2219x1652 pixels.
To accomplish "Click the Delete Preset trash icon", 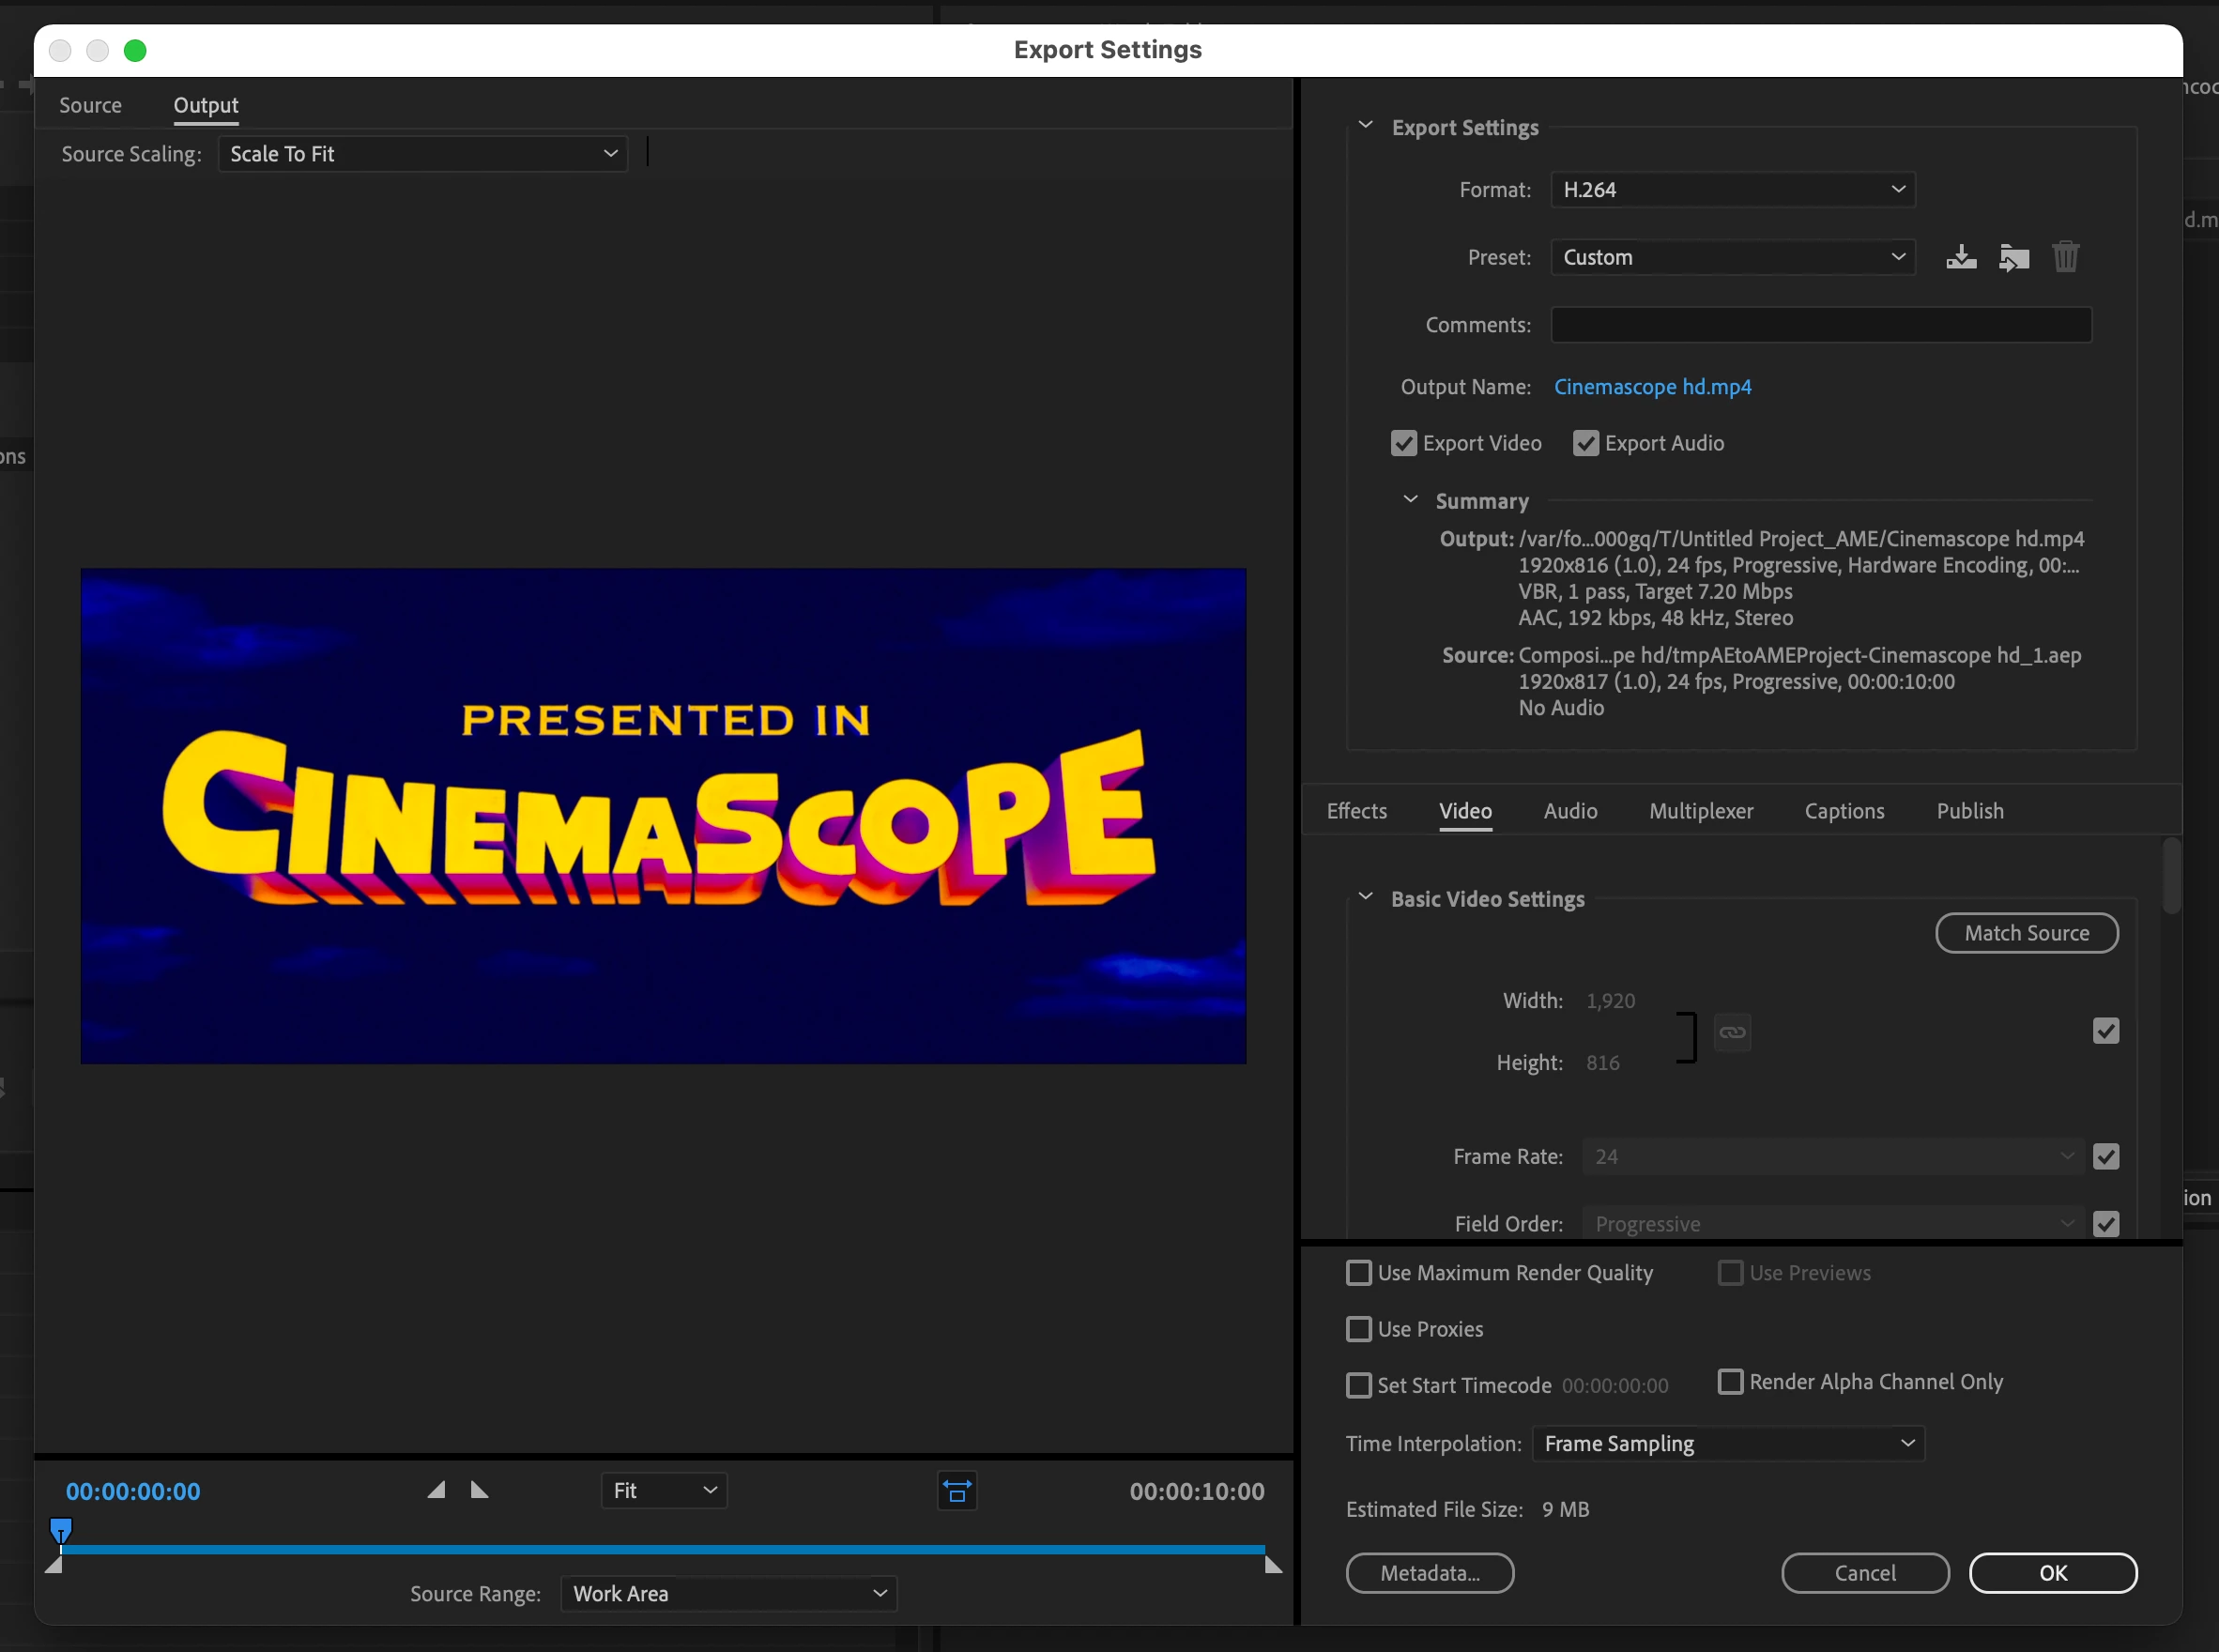I will click(2065, 258).
